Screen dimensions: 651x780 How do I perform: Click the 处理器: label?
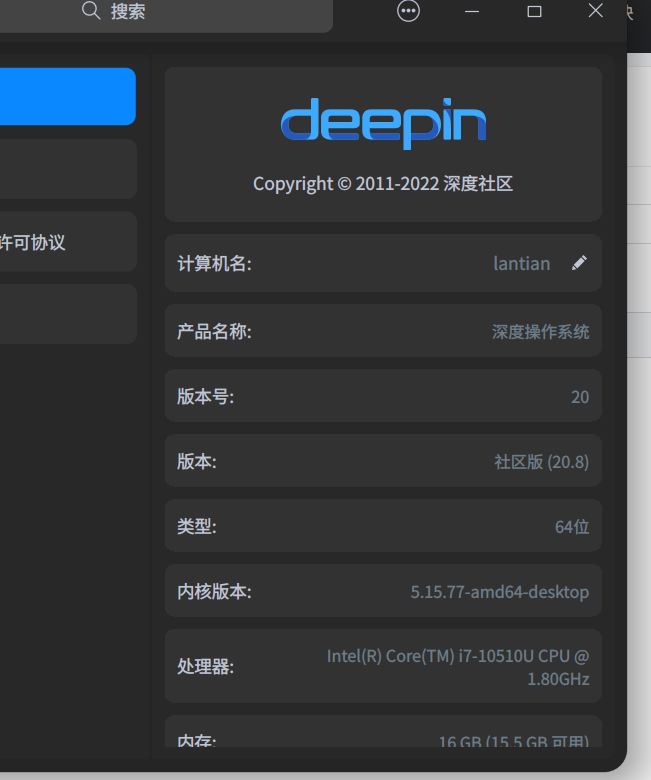[x=205, y=666]
